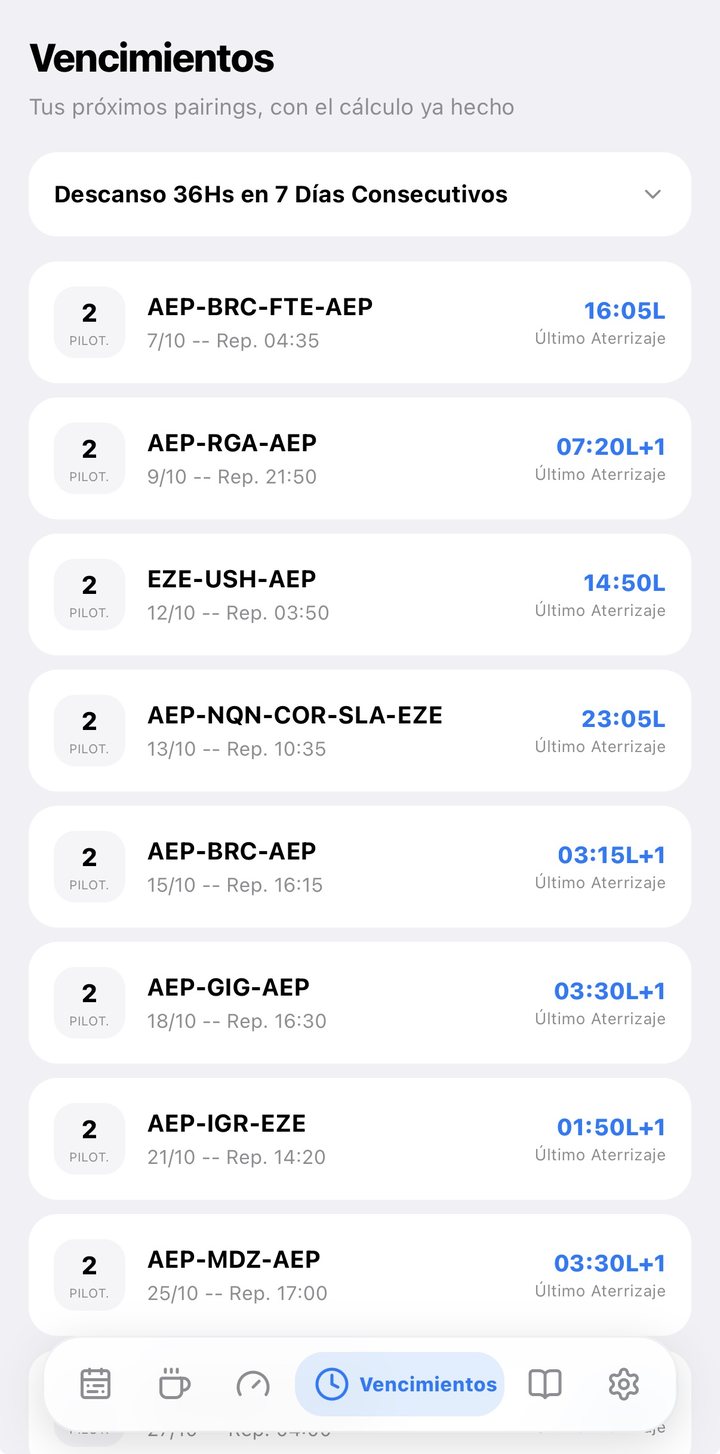This screenshot has width=720, height=1454.
Task: Tap 2 PILOT badge on AEP-BRC-FTE-AEP
Action: [89, 322]
